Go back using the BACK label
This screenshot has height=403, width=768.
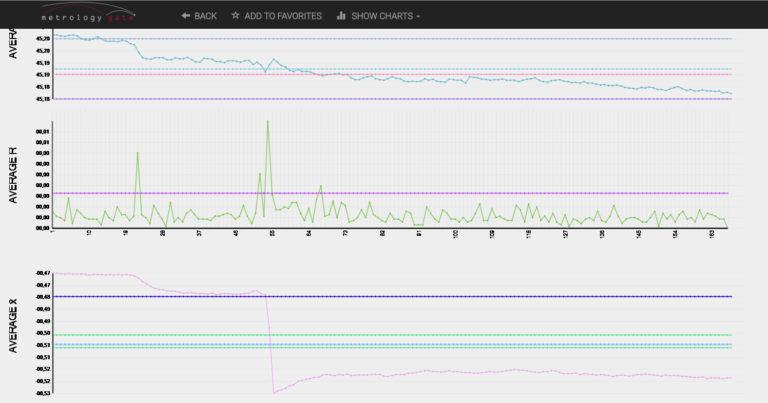(x=205, y=16)
